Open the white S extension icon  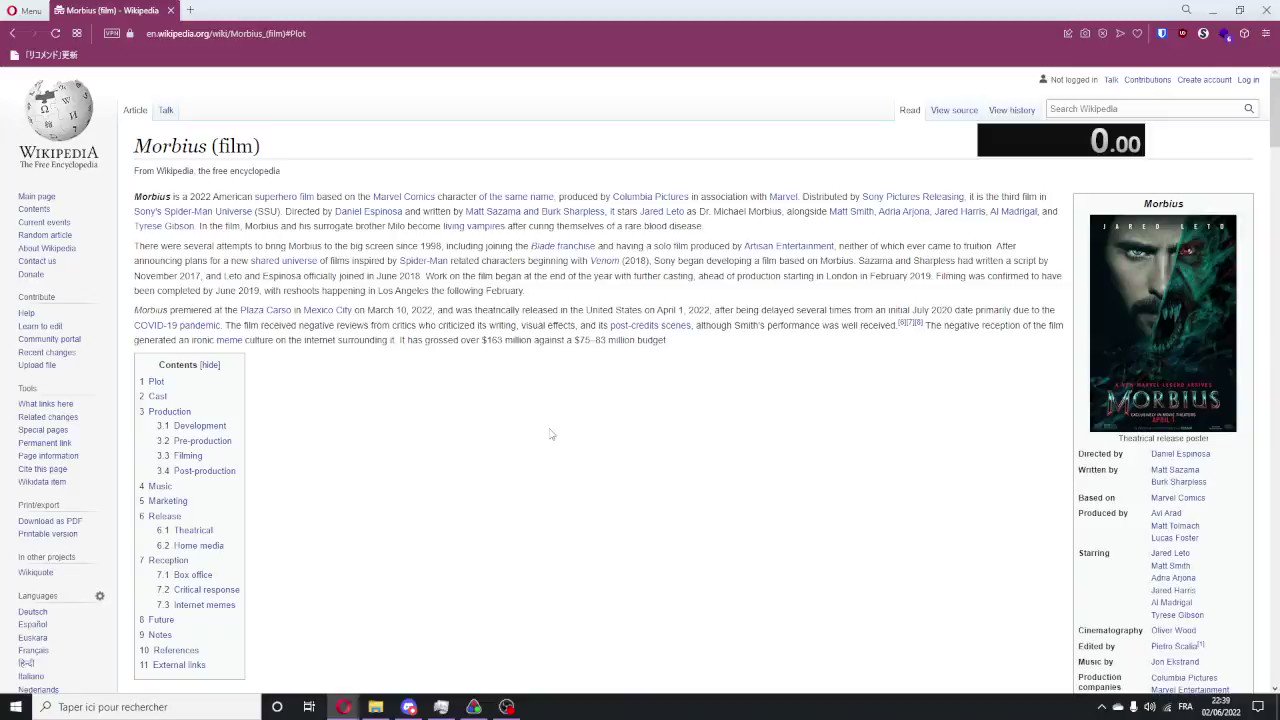point(1203,33)
